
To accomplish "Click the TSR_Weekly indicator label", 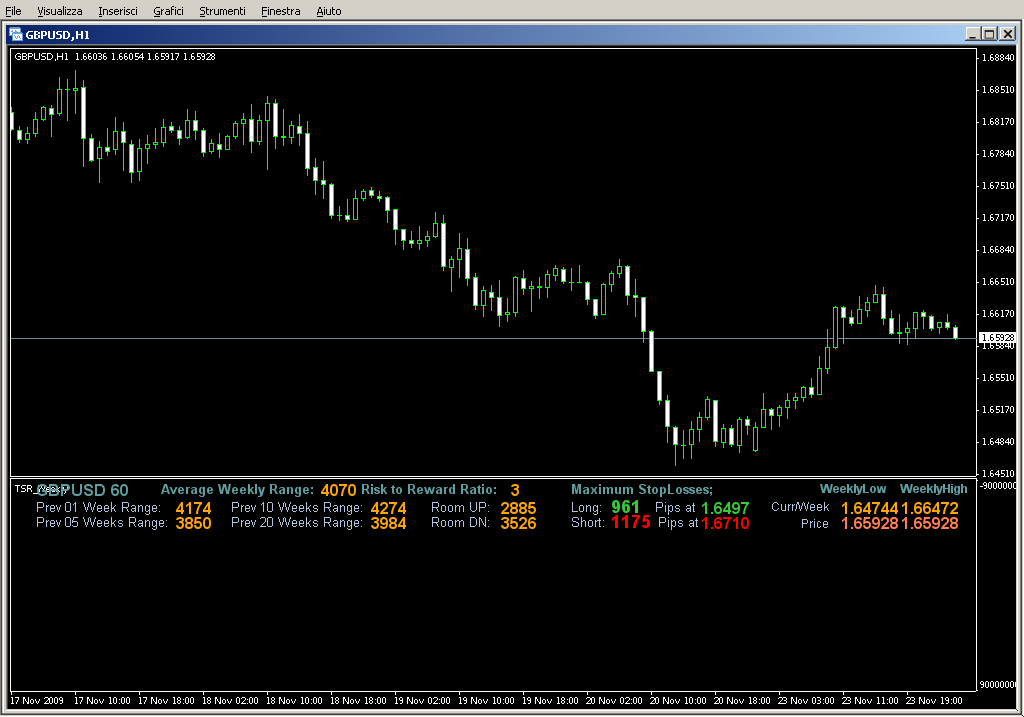I will coord(41,488).
